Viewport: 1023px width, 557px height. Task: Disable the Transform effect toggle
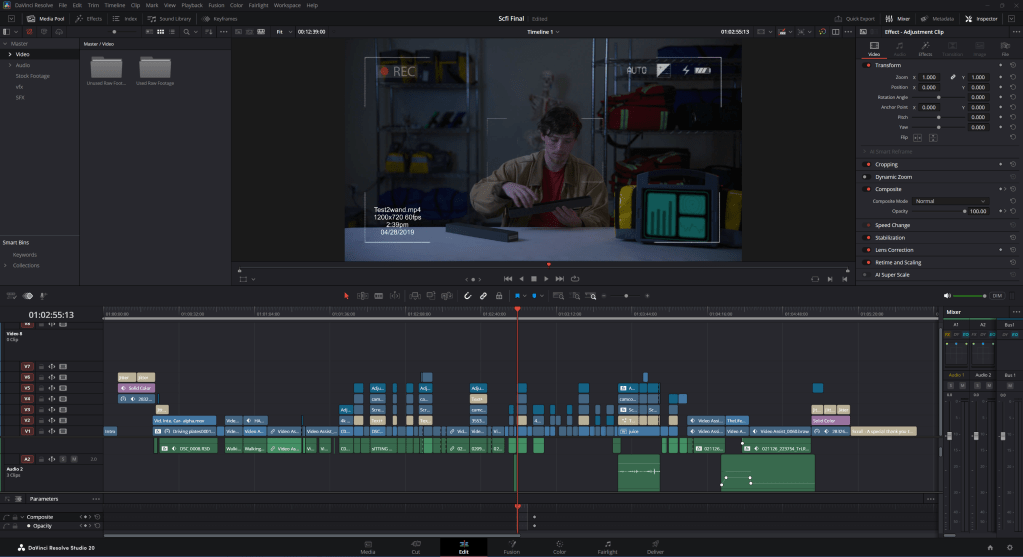click(866, 65)
